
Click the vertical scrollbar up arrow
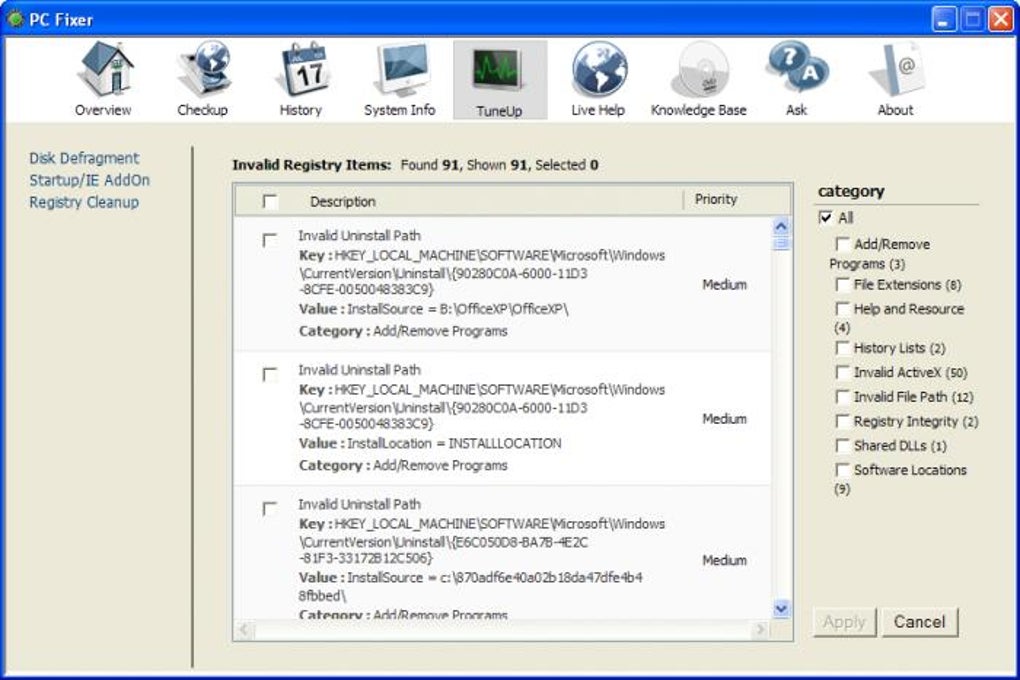click(x=781, y=226)
